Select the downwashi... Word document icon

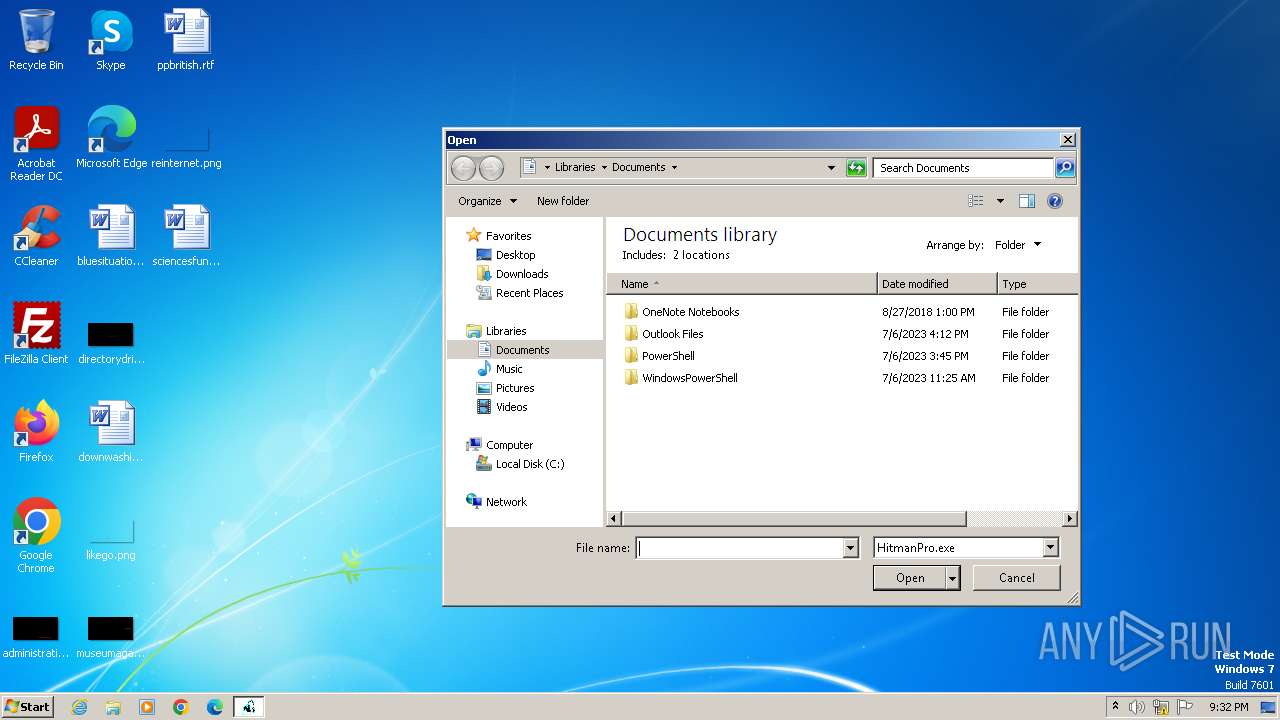(111, 431)
